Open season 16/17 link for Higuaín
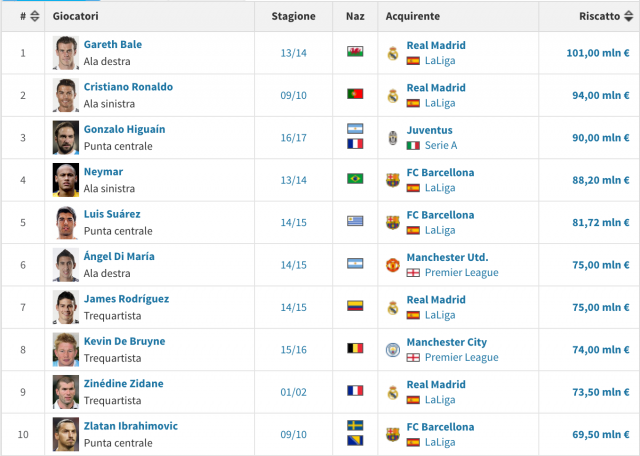This screenshot has width=640, height=456. 293,138
